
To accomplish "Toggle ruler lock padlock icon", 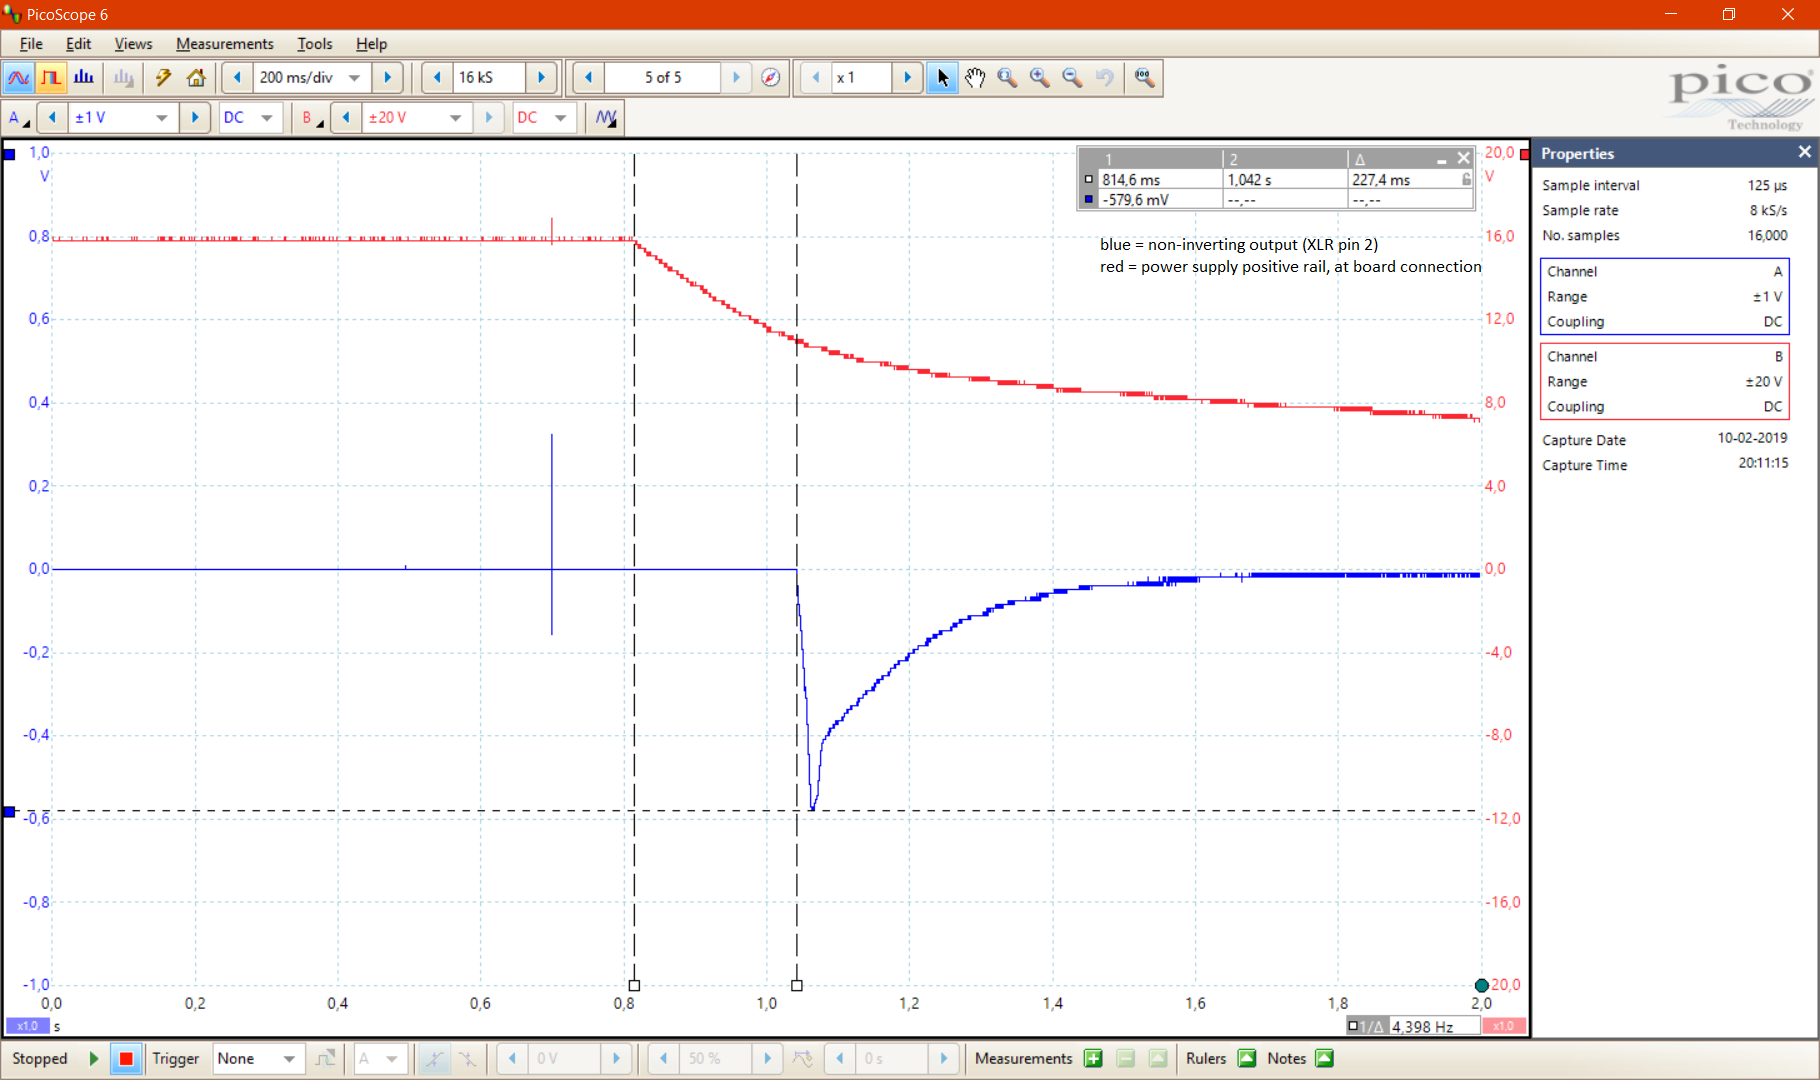I will (1466, 179).
